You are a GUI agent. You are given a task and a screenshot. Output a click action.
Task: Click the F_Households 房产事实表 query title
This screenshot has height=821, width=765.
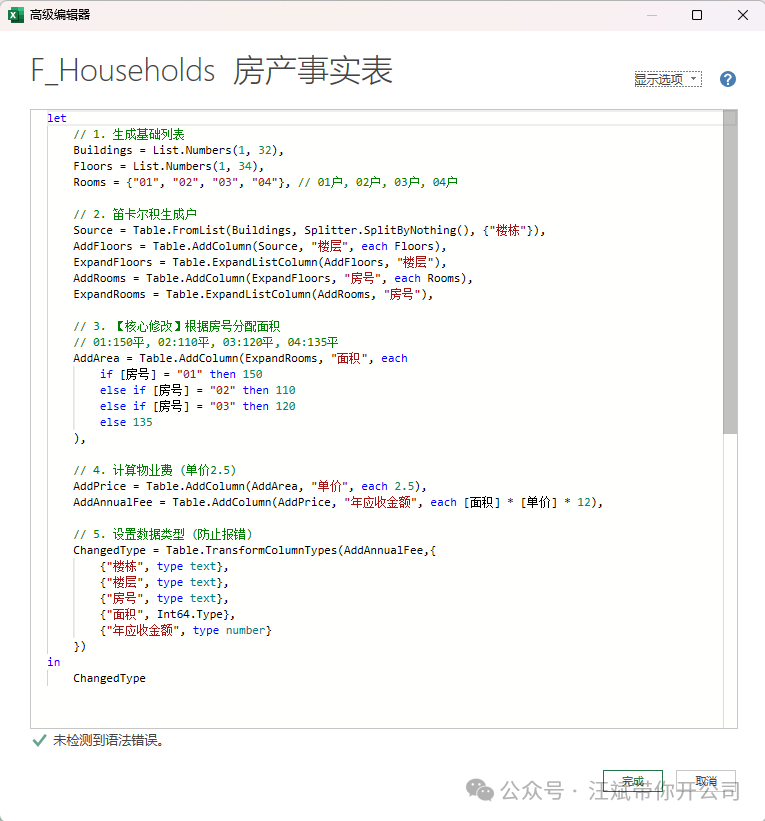pyautogui.click(x=212, y=71)
